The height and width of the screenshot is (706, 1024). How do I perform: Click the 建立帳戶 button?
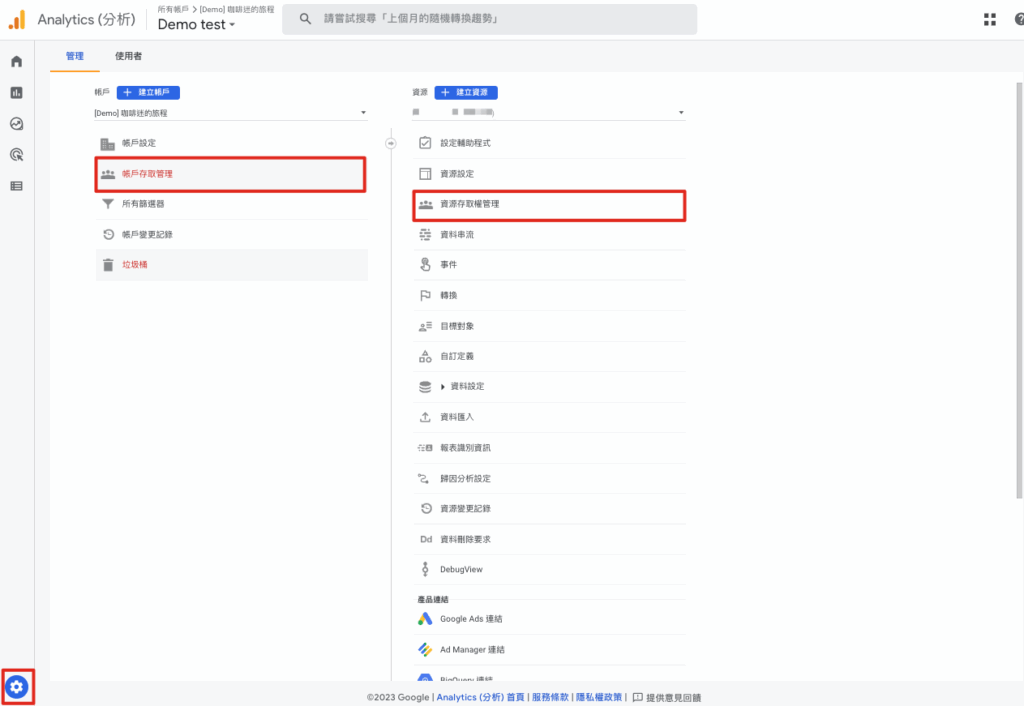point(148,92)
